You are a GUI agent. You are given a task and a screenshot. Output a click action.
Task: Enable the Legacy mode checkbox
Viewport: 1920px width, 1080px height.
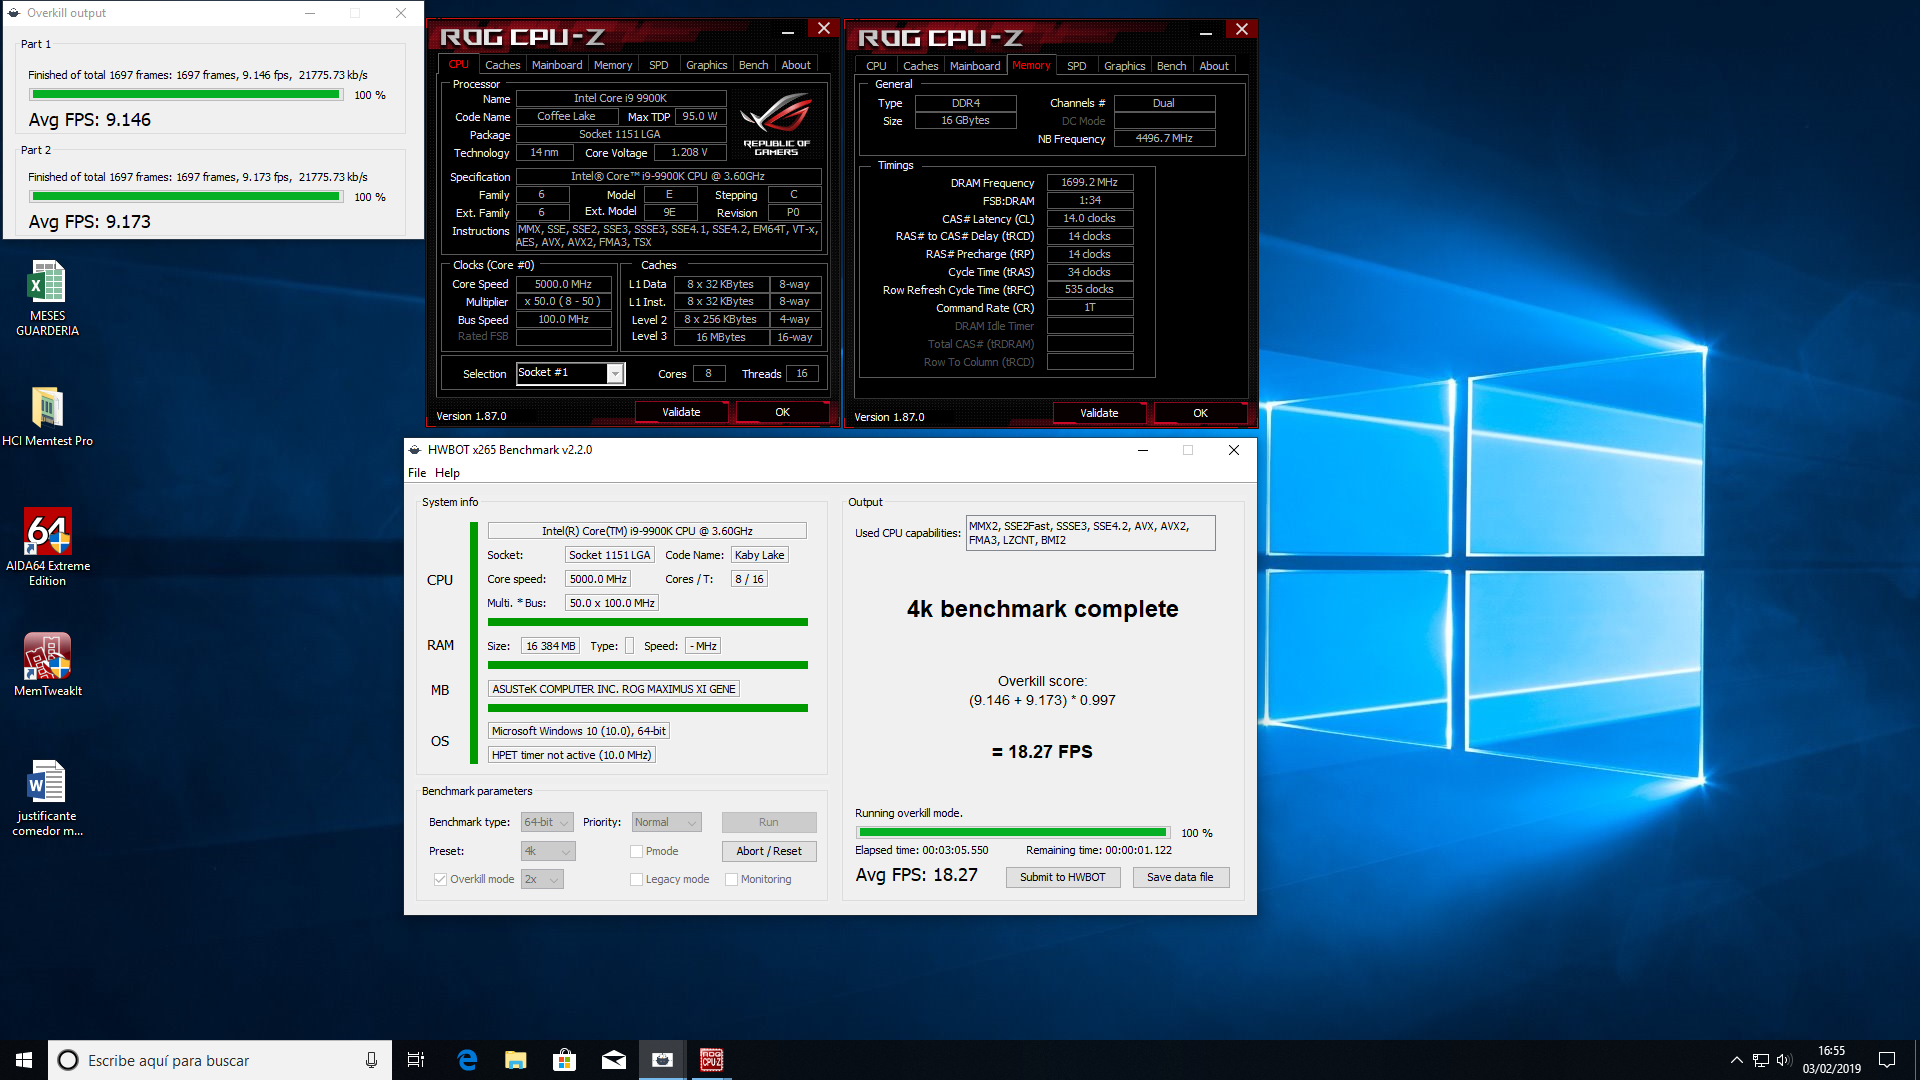(636, 879)
